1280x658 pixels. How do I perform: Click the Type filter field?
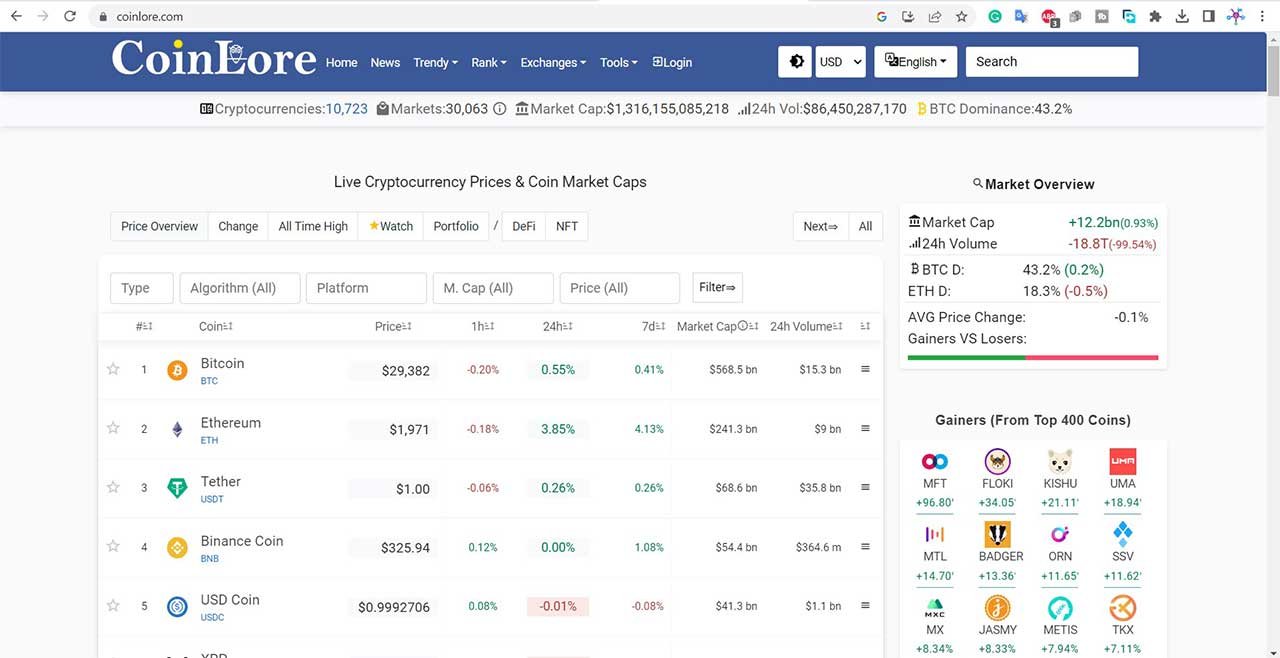pyautogui.click(x=142, y=288)
